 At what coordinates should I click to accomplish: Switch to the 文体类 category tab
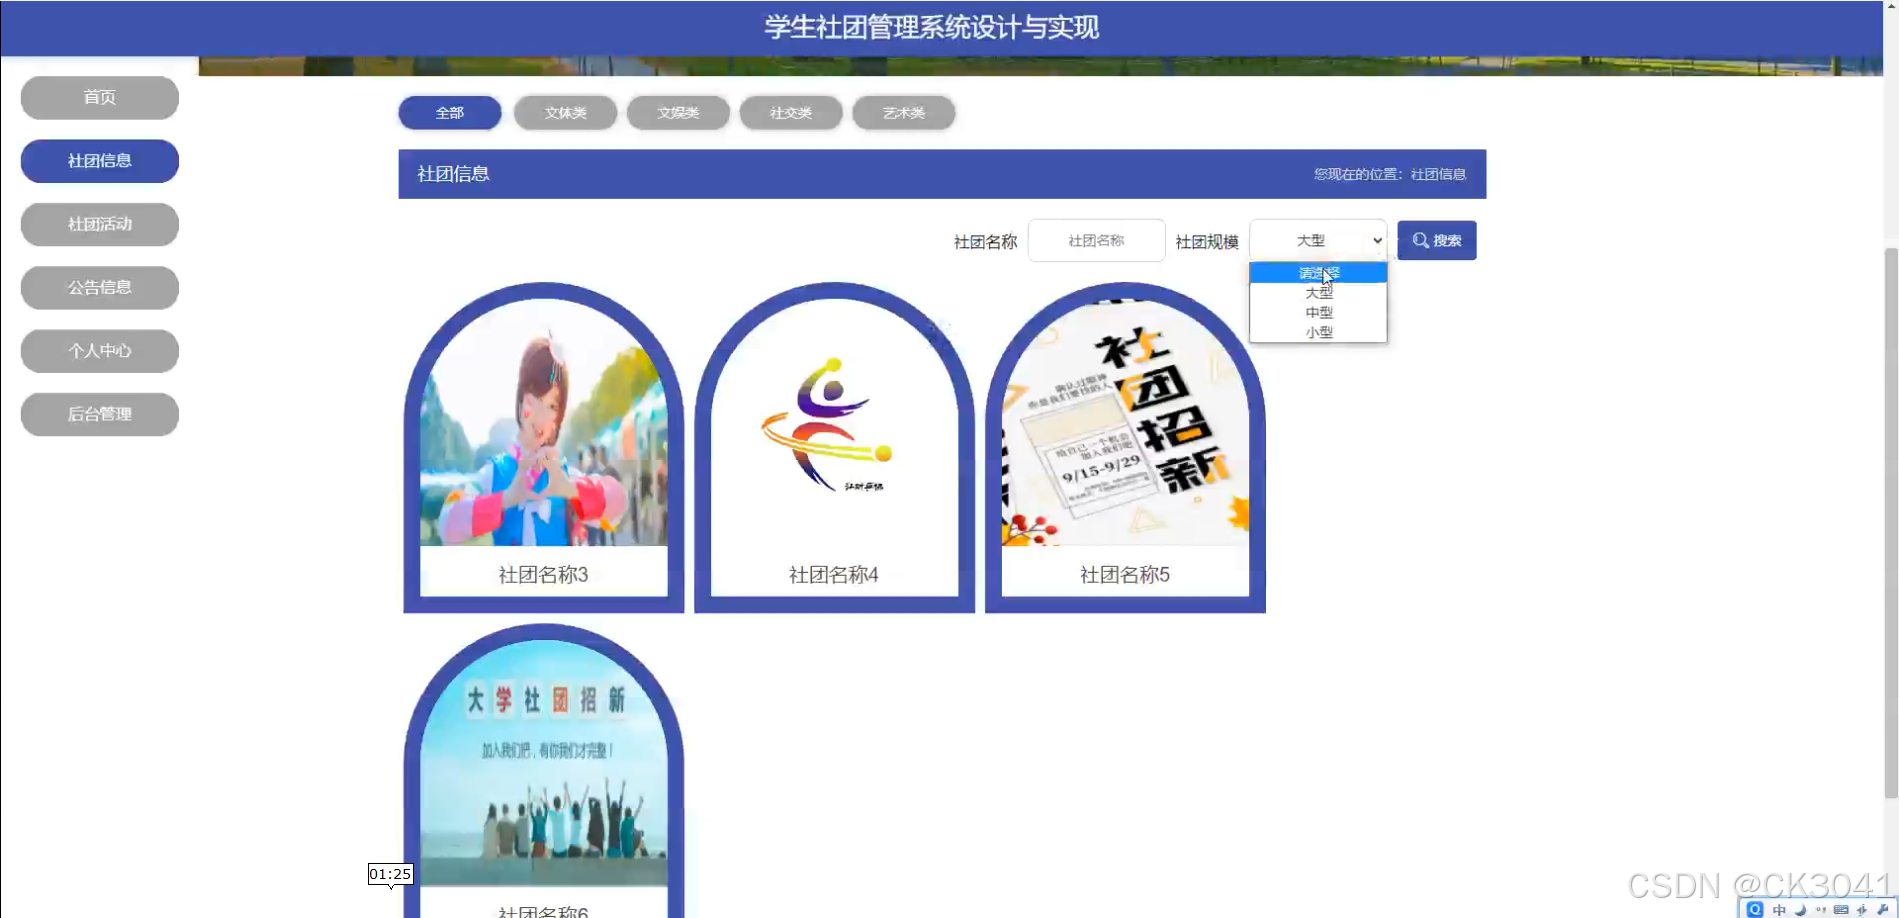pos(564,112)
